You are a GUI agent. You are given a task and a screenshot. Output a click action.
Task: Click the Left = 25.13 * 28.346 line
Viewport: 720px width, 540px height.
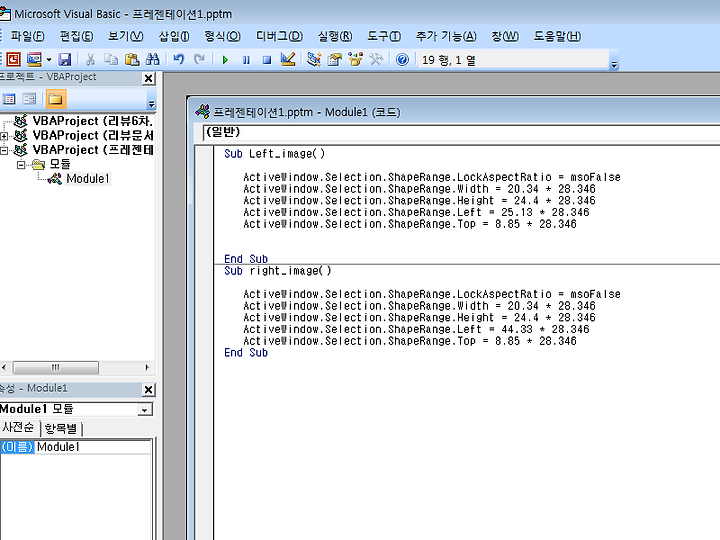click(416, 212)
